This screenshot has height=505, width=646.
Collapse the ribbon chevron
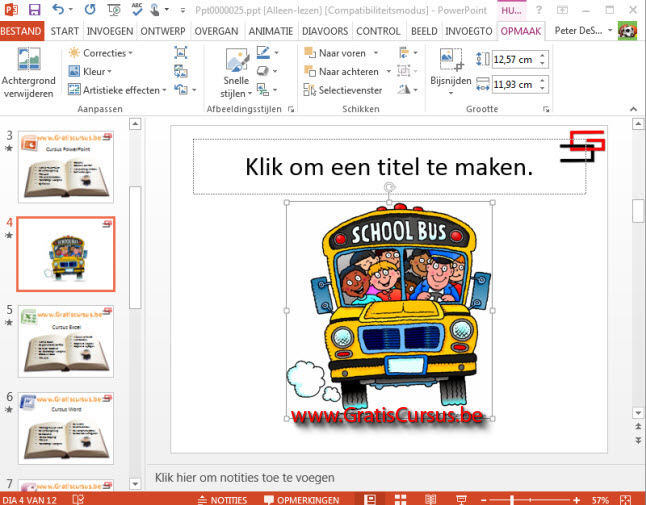[633, 109]
